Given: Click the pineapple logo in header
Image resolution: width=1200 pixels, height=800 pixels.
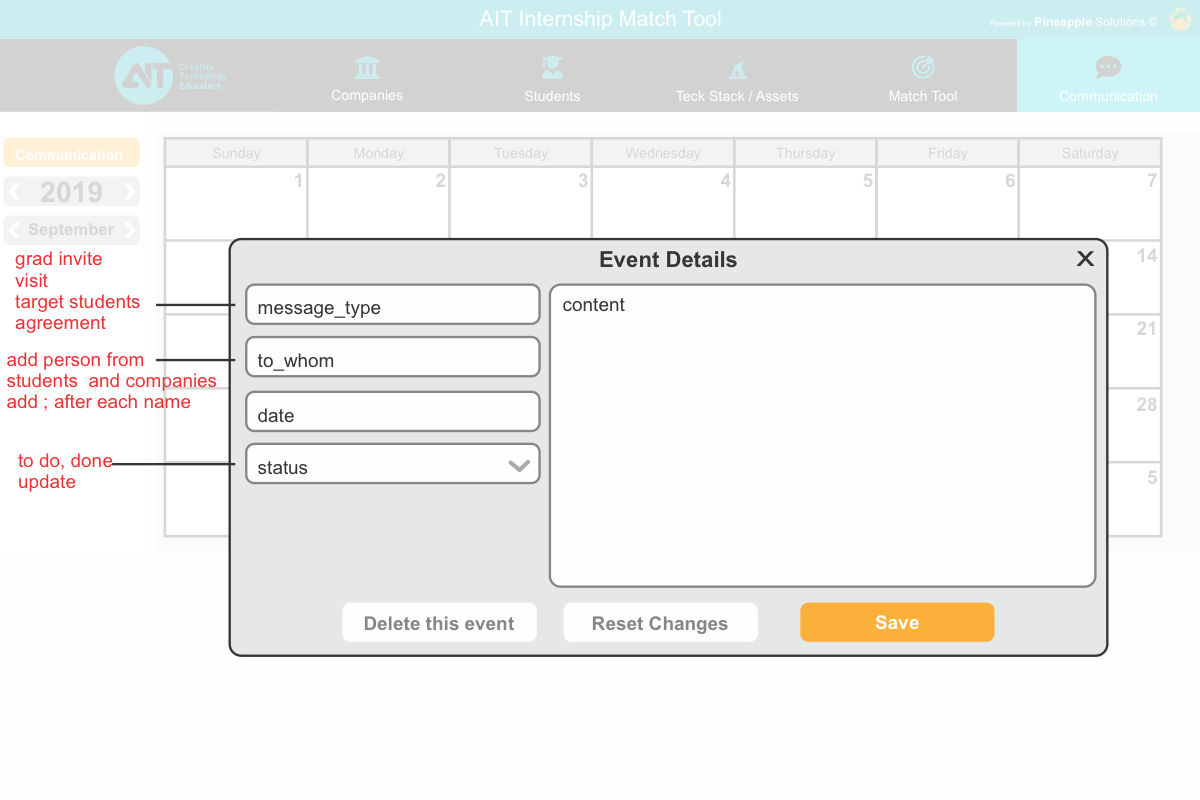Looking at the screenshot, I should pos(1180,19).
